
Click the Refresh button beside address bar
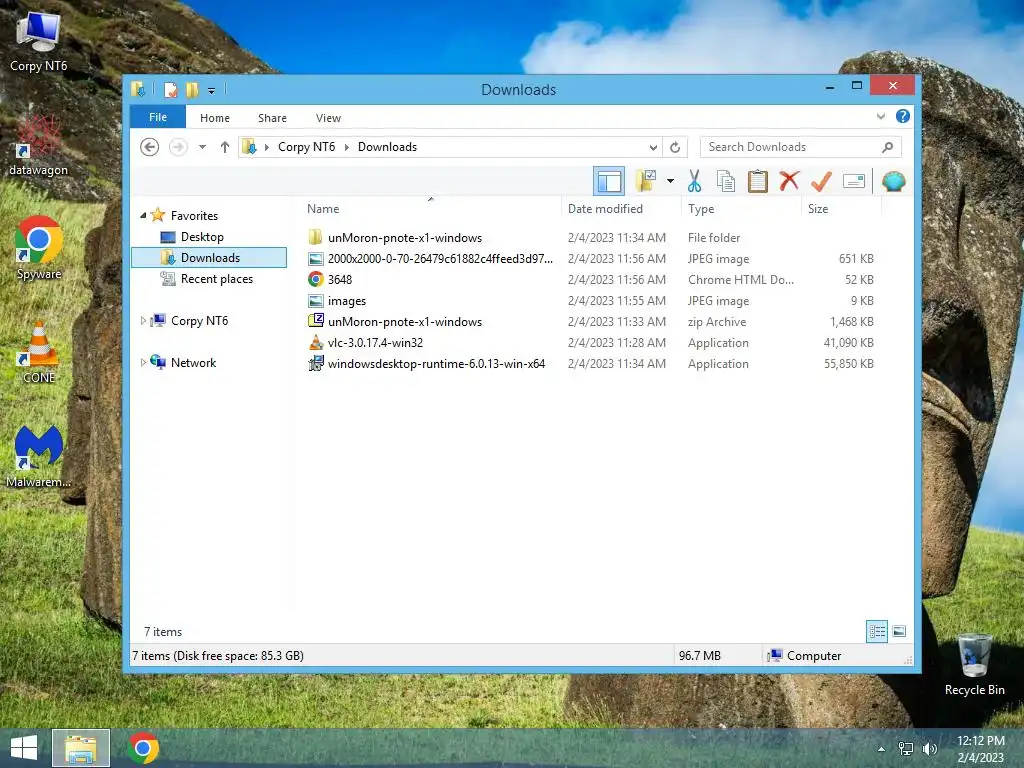pyautogui.click(x=675, y=147)
